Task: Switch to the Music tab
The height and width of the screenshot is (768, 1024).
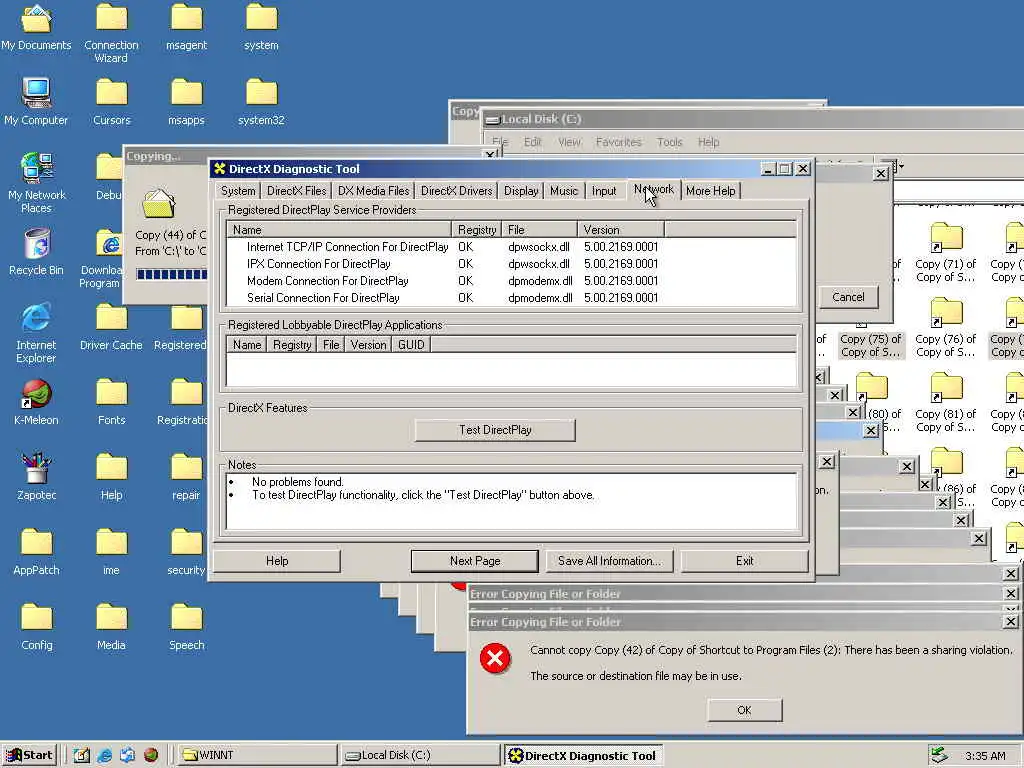Action: coord(564,191)
